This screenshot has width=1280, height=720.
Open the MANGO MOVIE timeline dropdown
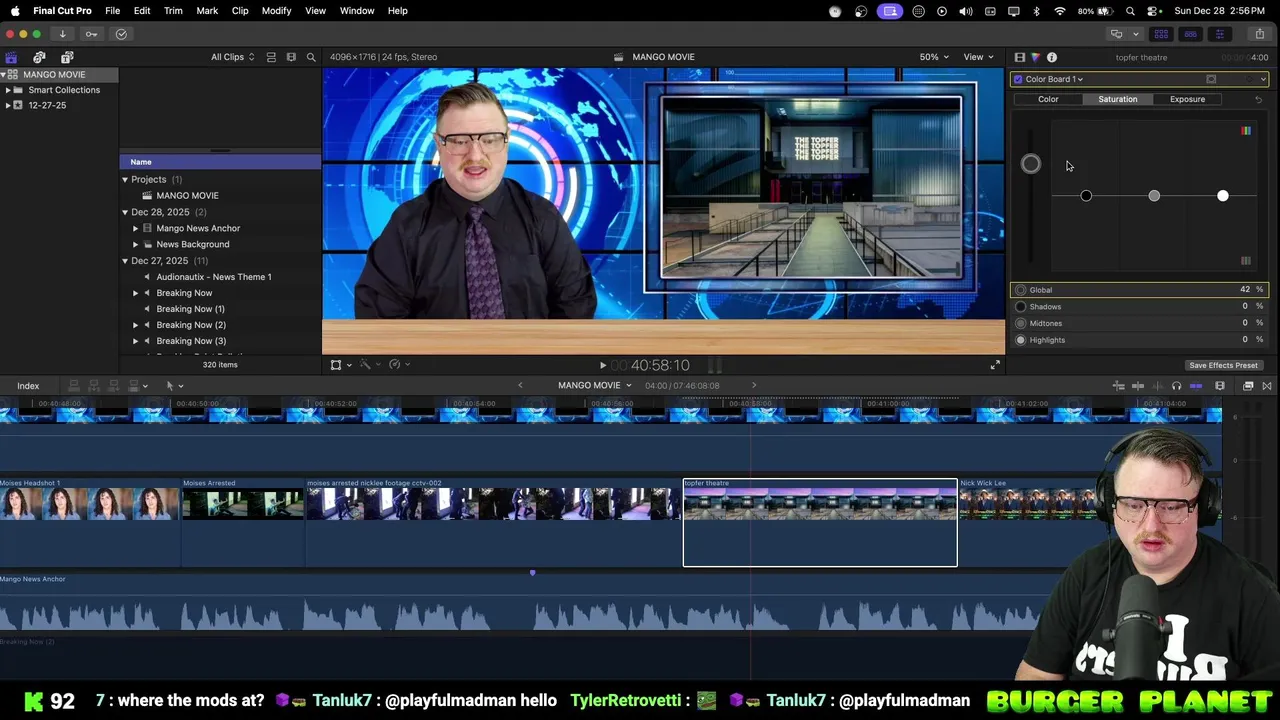coord(595,386)
